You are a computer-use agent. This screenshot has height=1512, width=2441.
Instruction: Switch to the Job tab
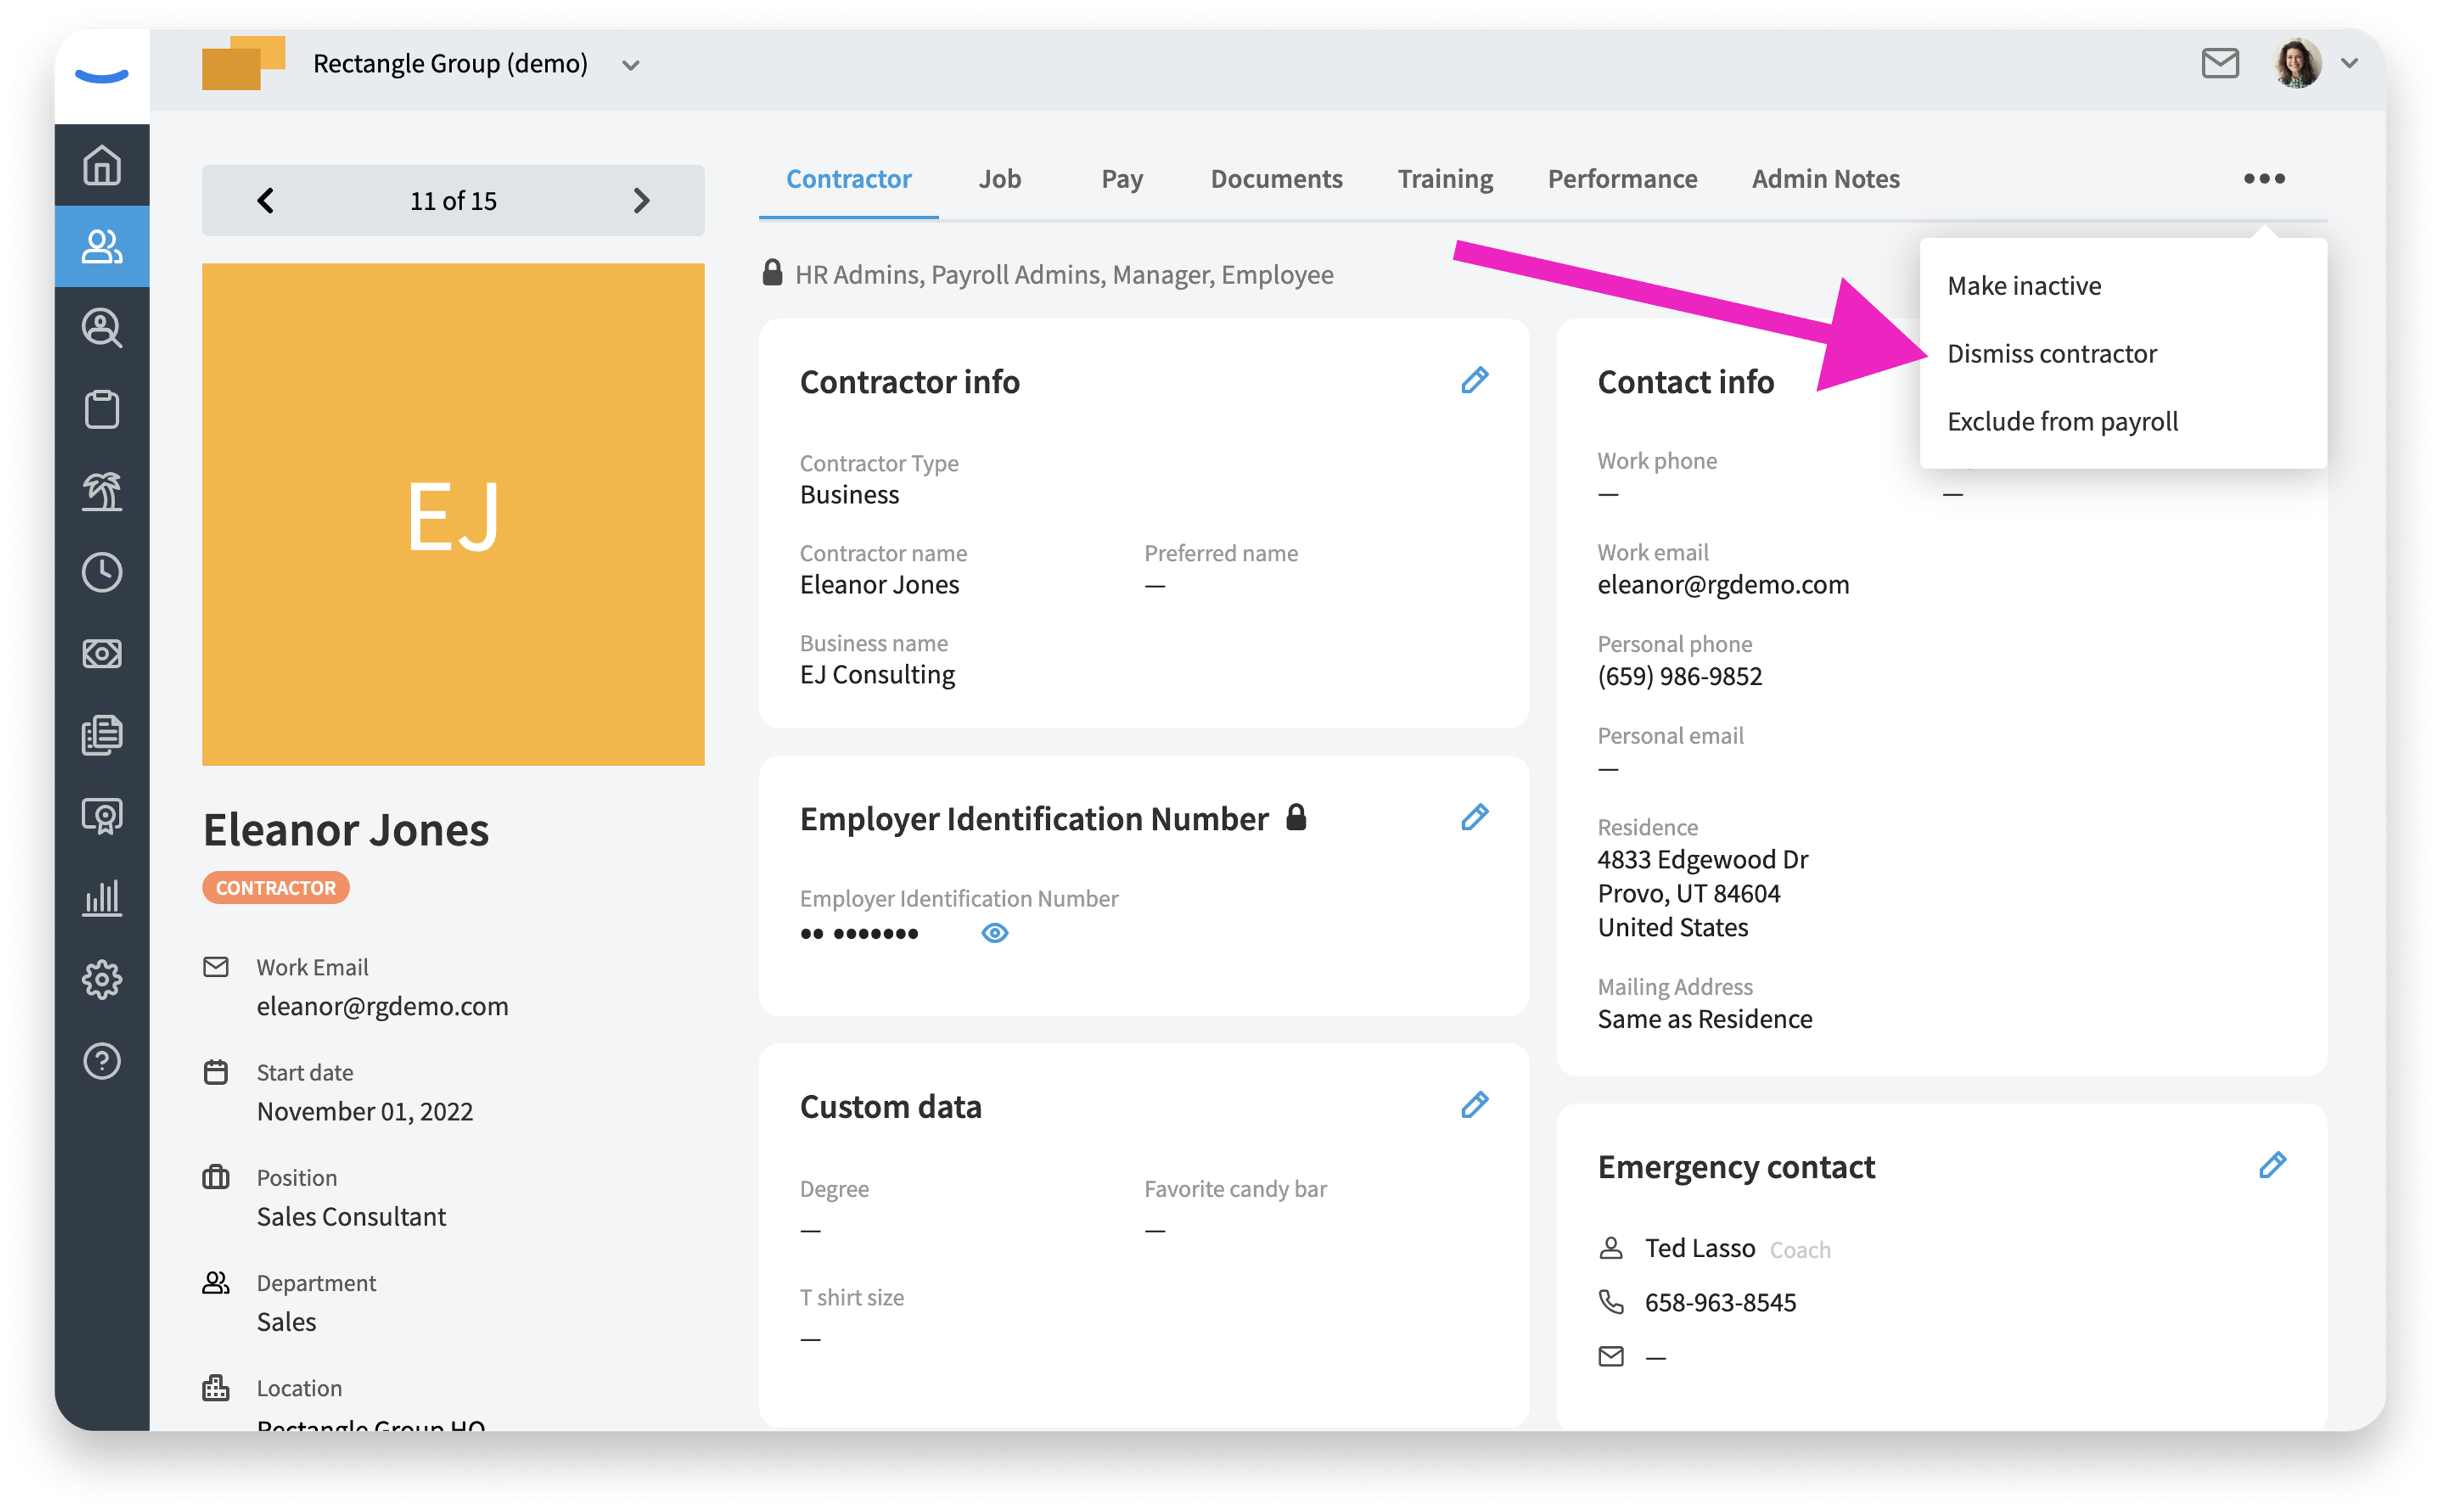999,179
